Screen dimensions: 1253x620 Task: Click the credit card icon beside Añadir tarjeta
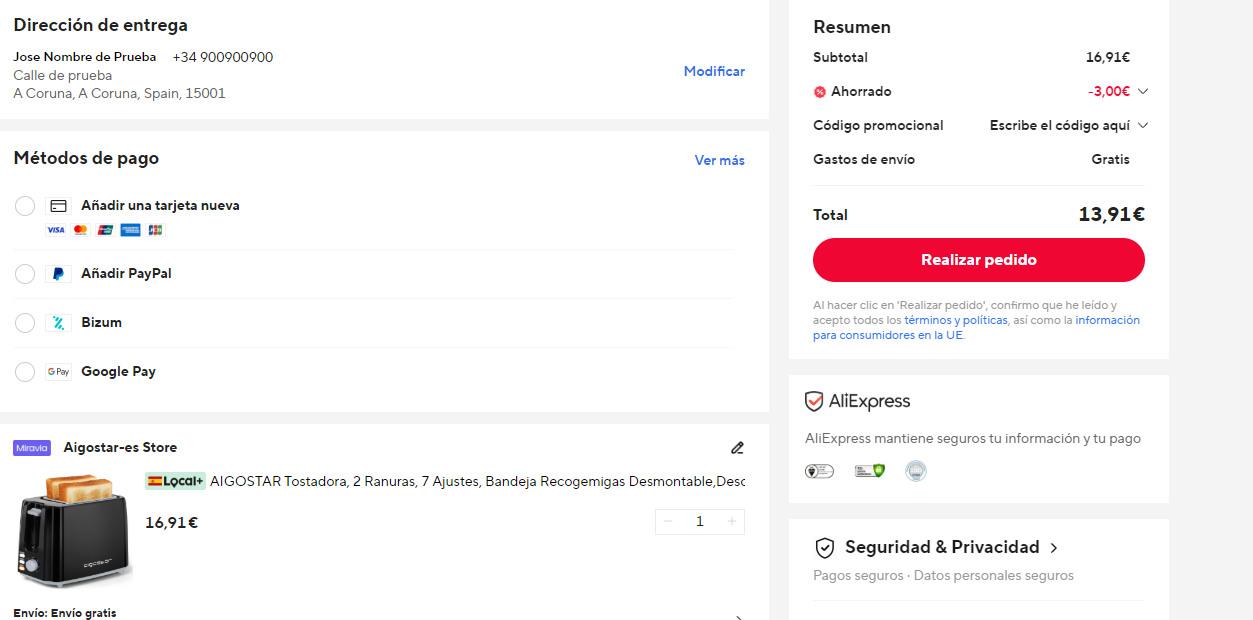[58, 206]
